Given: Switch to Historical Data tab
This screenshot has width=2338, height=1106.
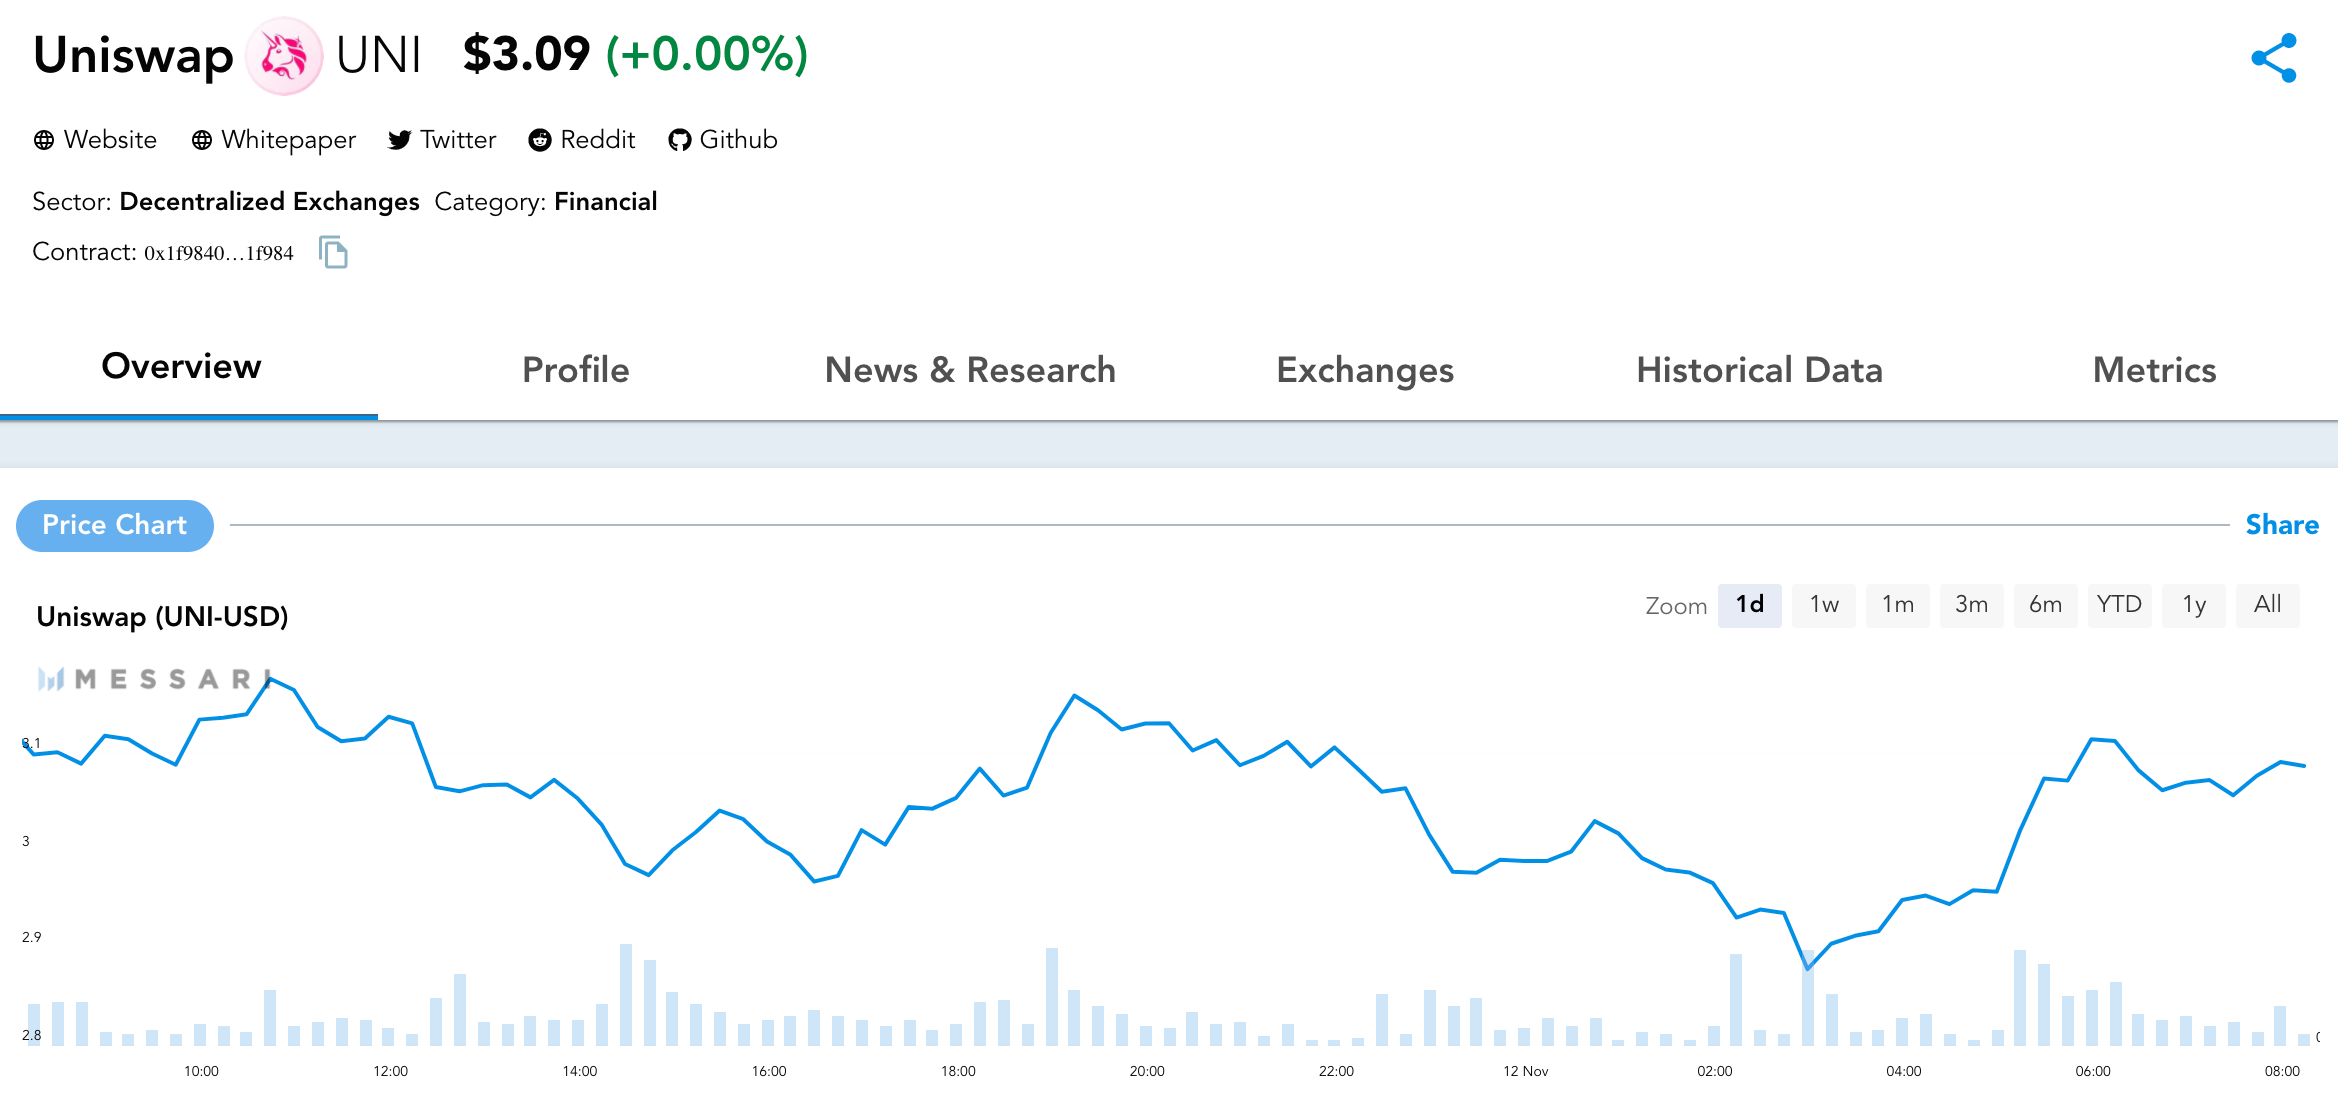Looking at the screenshot, I should (1759, 370).
